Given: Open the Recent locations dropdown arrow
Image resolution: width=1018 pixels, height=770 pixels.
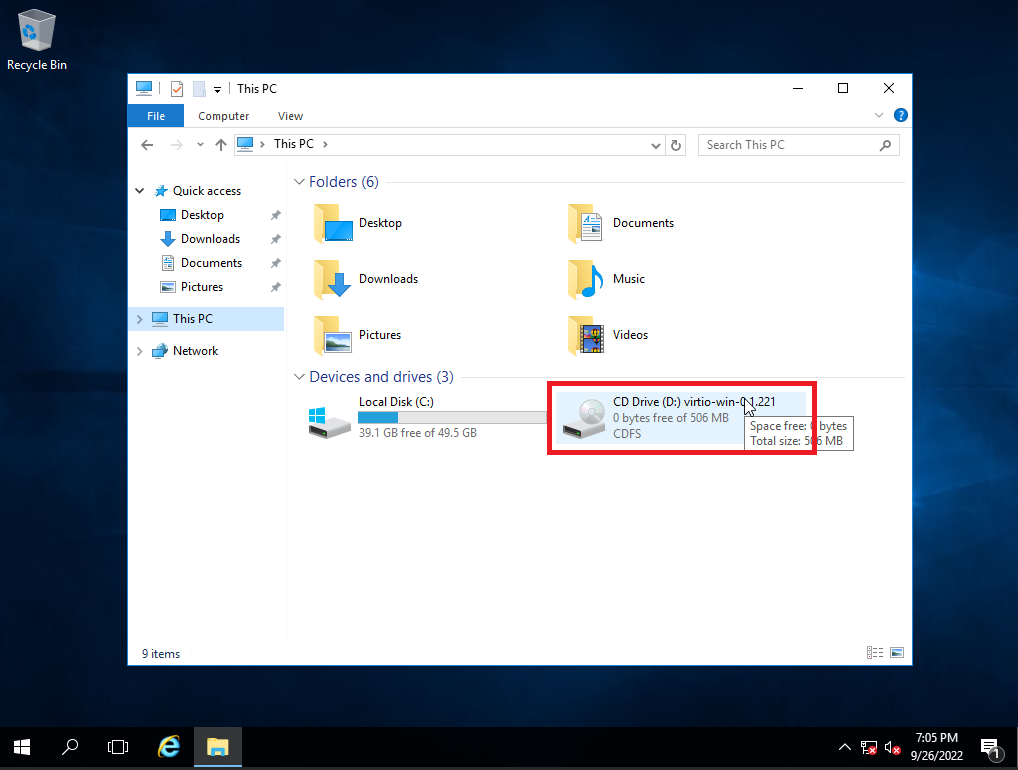Looking at the screenshot, I should pyautogui.click(x=200, y=145).
